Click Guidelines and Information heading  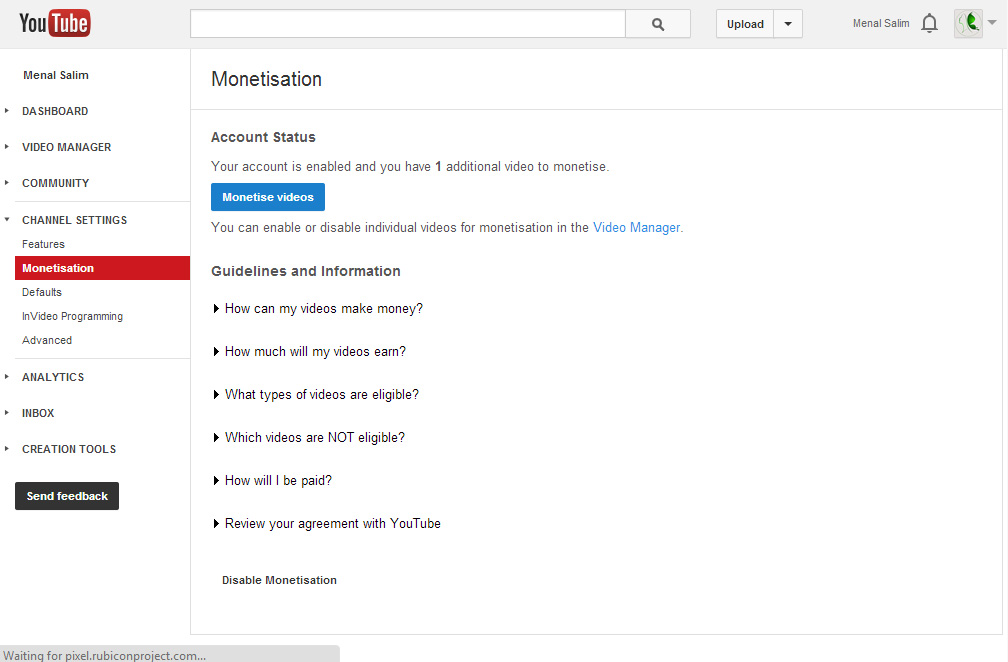pos(305,271)
